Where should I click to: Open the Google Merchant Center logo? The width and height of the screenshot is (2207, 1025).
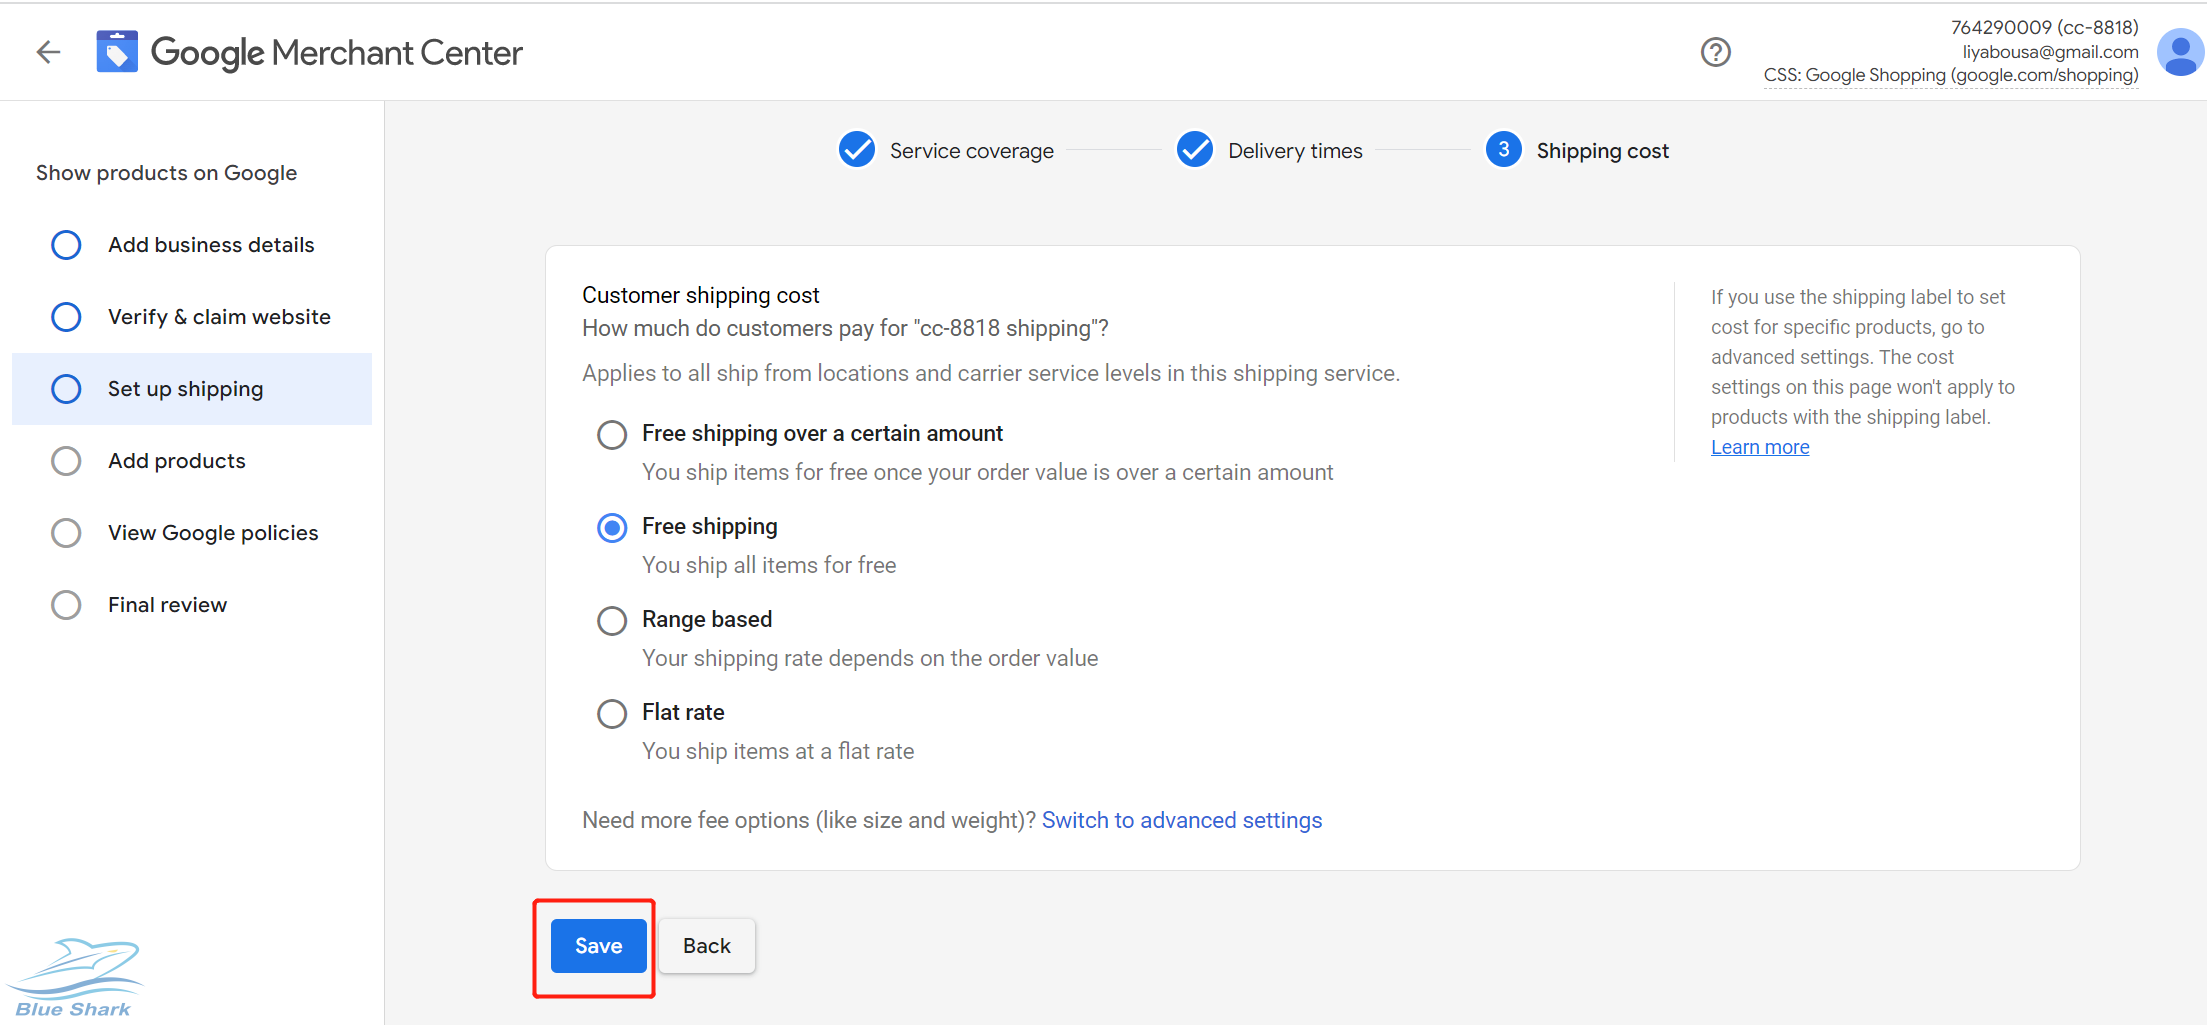[310, 52]
